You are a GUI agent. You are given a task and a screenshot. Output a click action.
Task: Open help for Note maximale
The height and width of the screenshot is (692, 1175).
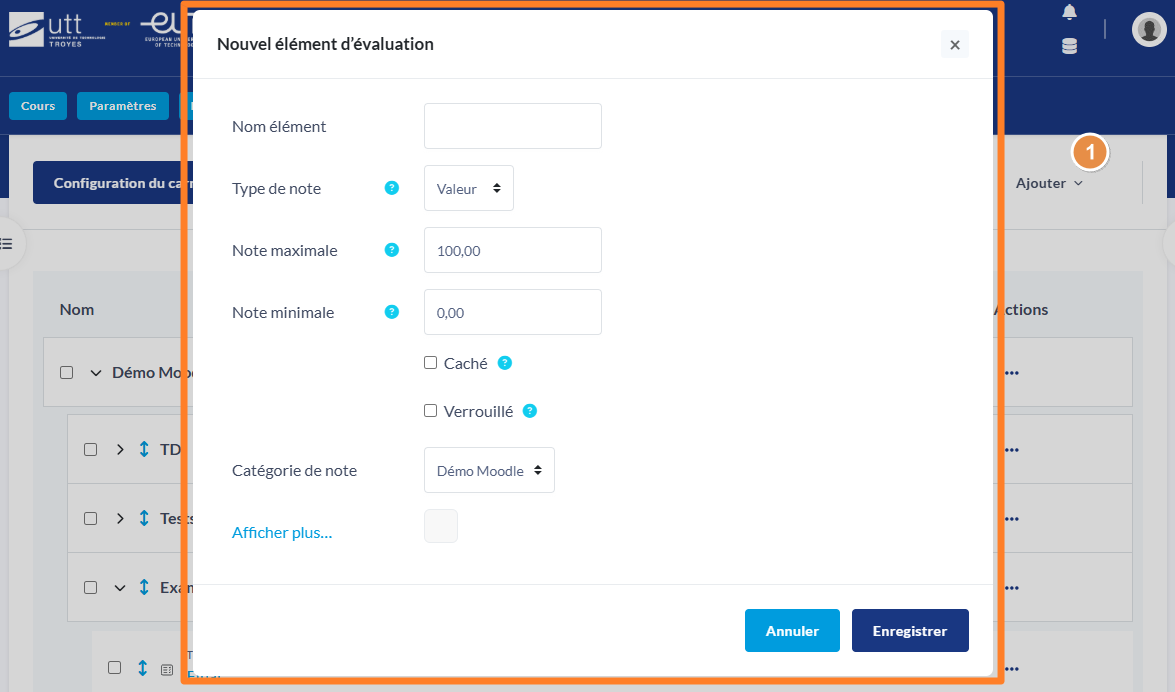click(391, 250)
